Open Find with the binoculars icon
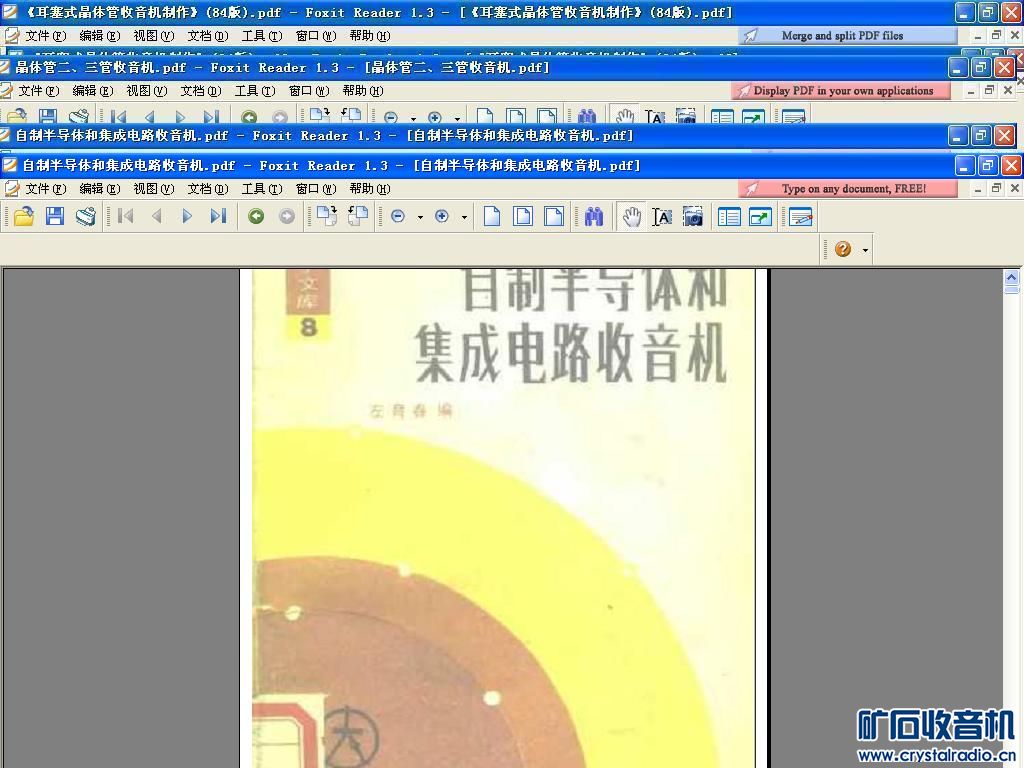1024x768 pixels. pos(594,216)
